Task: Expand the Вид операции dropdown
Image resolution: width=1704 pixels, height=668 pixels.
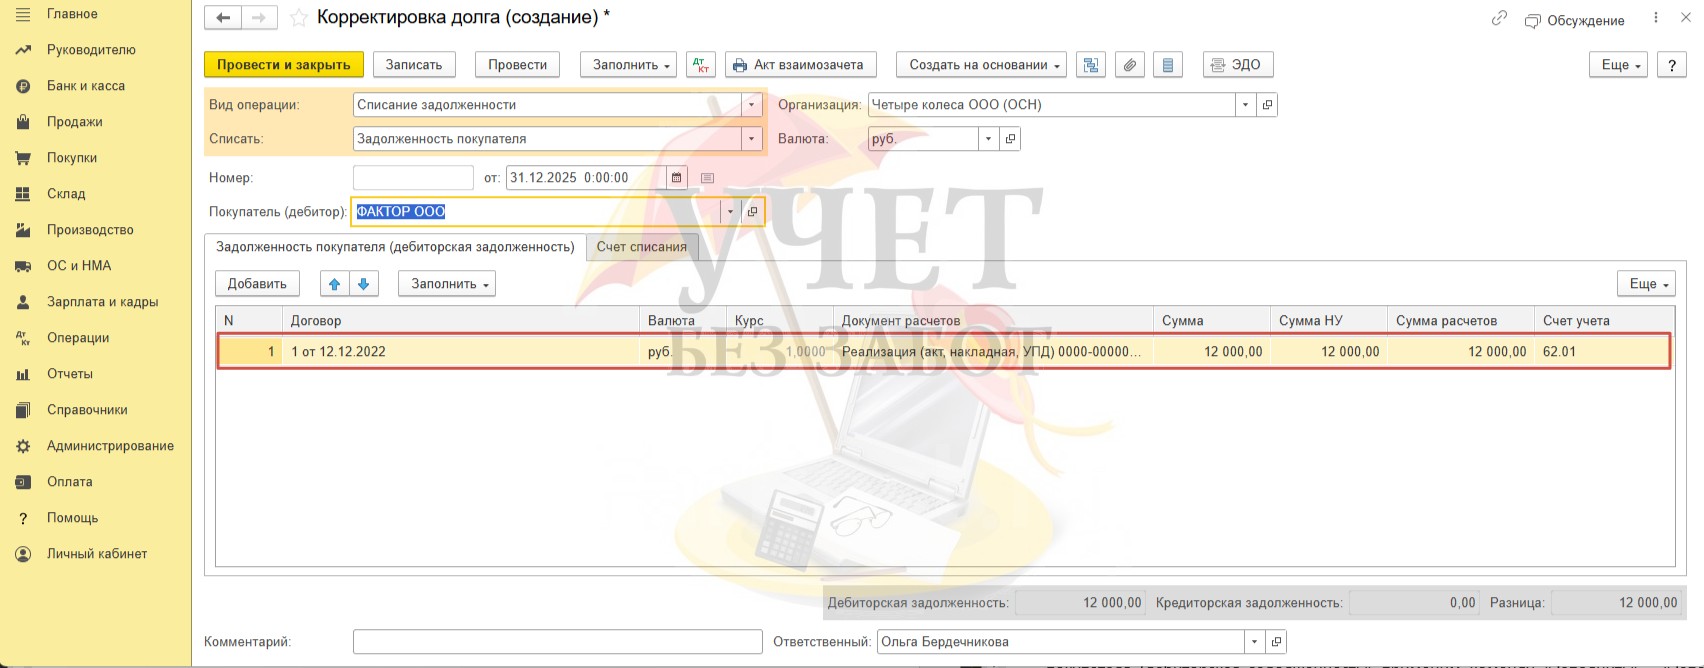Action: tap(752, 105)
